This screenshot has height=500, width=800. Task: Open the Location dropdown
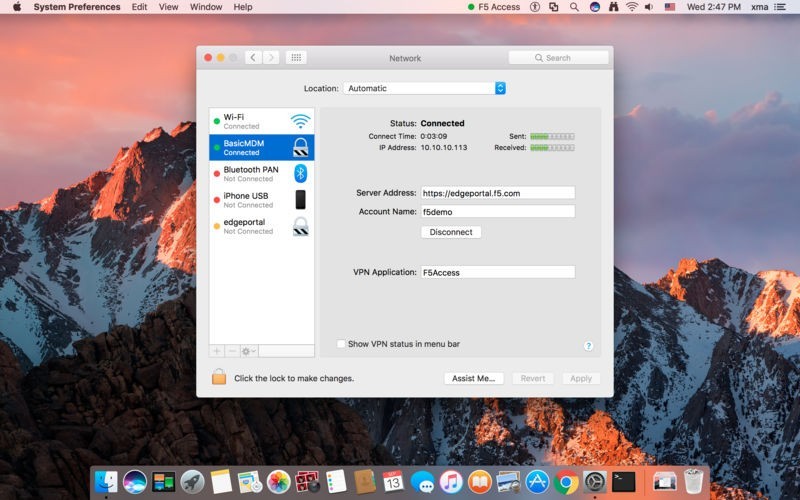tap(425, 88)
